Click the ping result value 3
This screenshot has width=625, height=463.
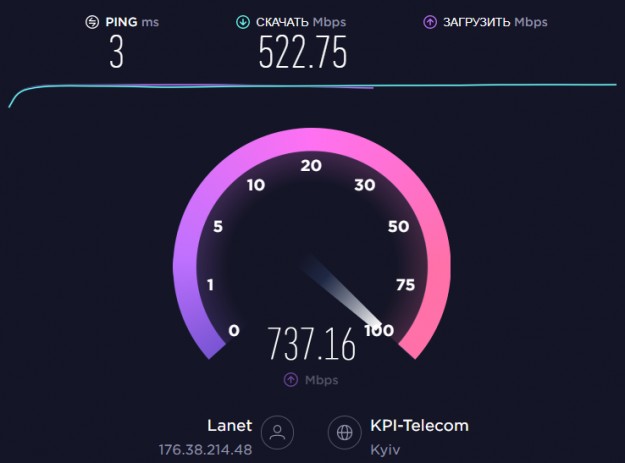(x=116, y=52)
